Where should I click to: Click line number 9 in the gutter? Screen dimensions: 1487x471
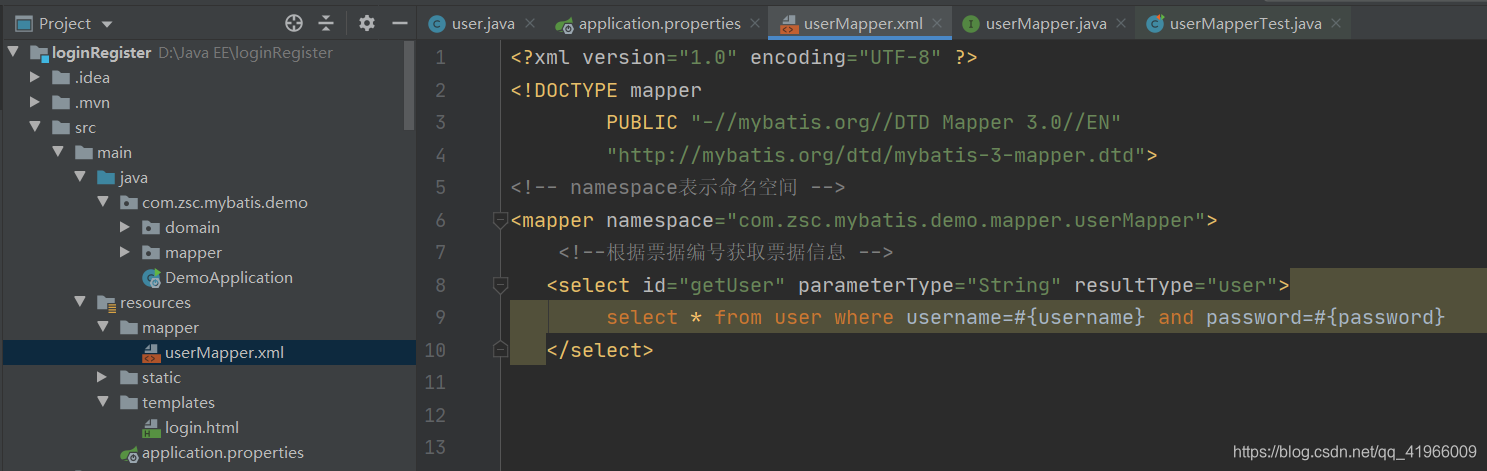pyautogui.click(x=440, y=318)
